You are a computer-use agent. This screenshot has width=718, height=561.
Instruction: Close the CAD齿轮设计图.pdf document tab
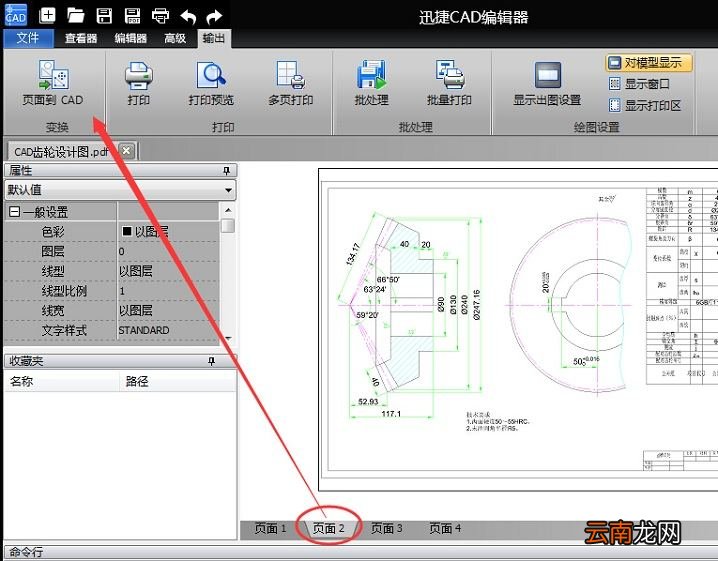[x=127, y=151]
